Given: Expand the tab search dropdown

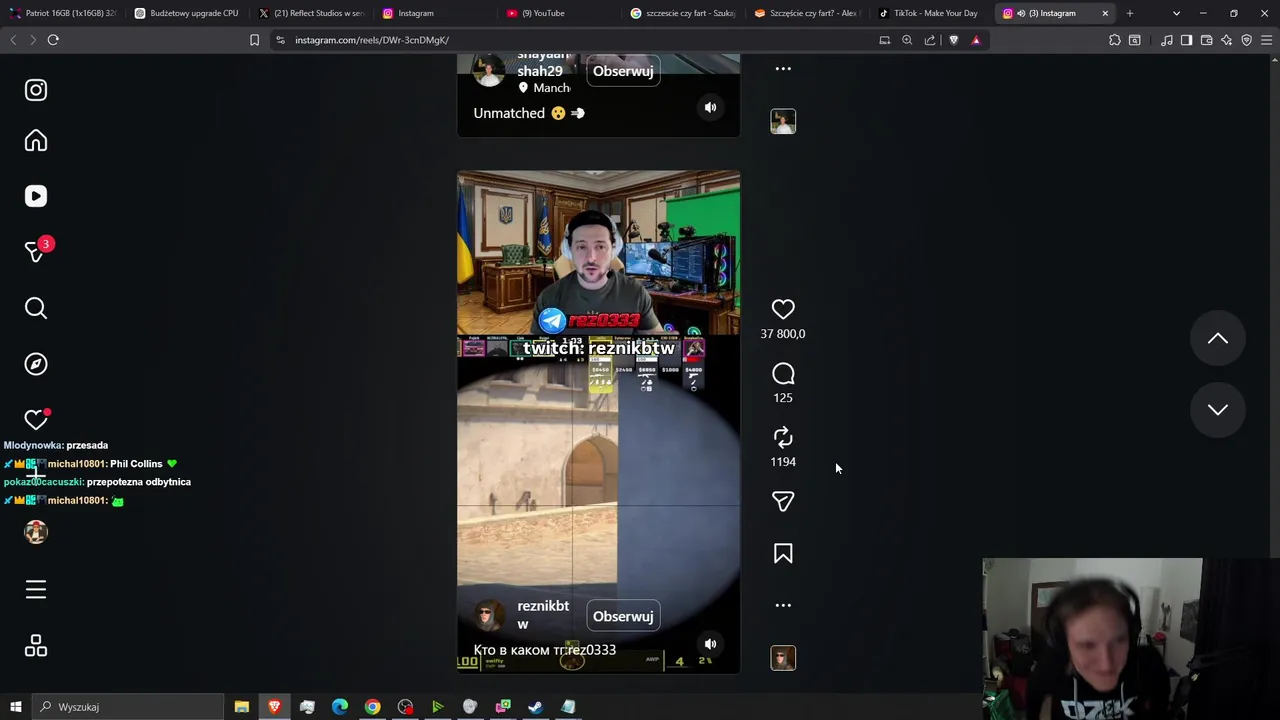Looking at the screenshot, I should click(1176, 13).
